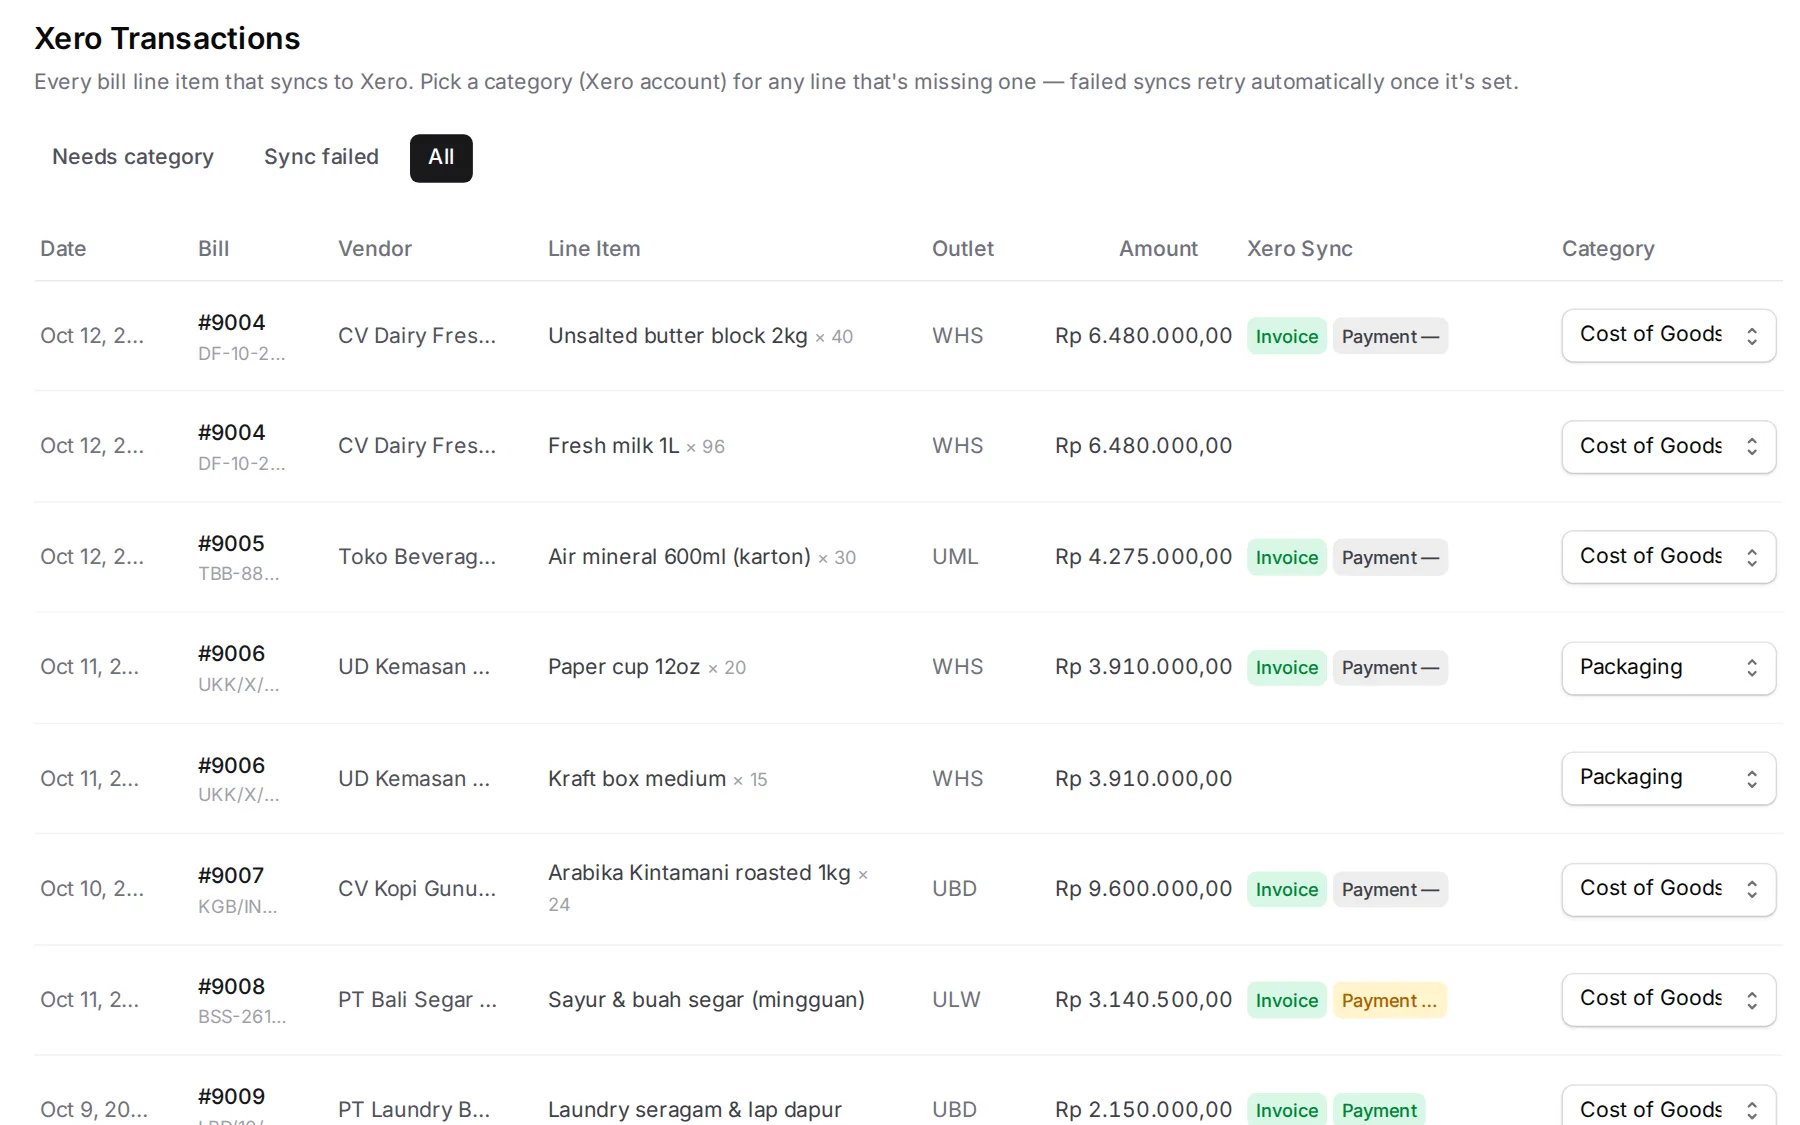Click Invoice badge on Air mineral row
The image size is (1800, 1125).
pos(1287,558)
